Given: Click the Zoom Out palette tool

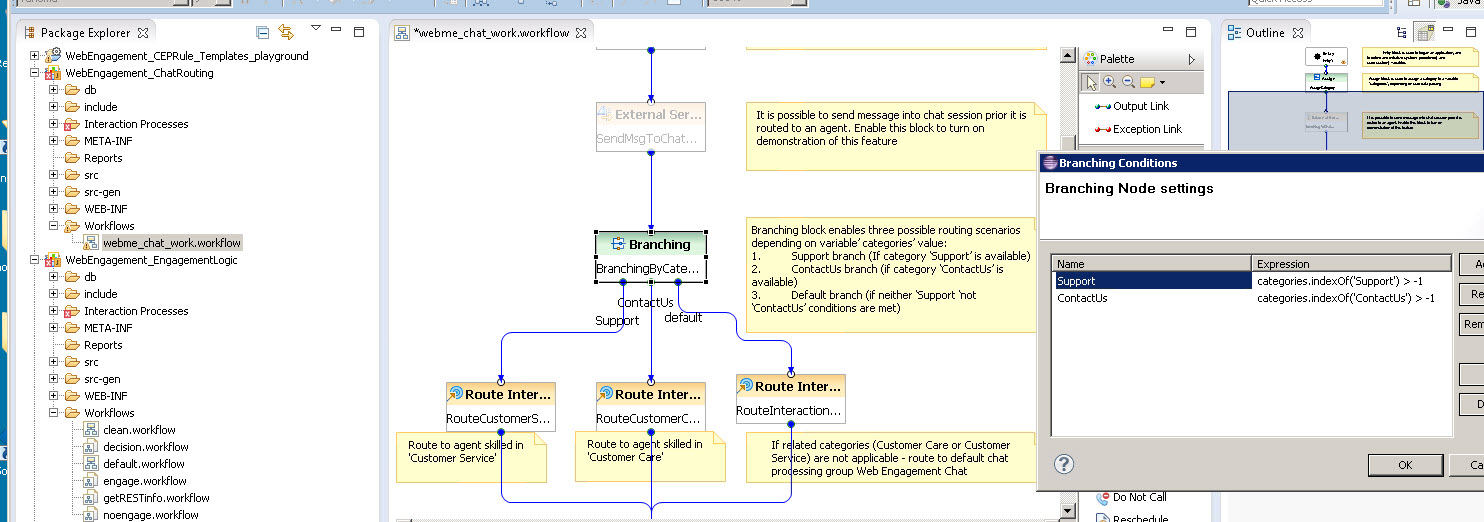Looking at the screenshot, I should pos(1128,82).
